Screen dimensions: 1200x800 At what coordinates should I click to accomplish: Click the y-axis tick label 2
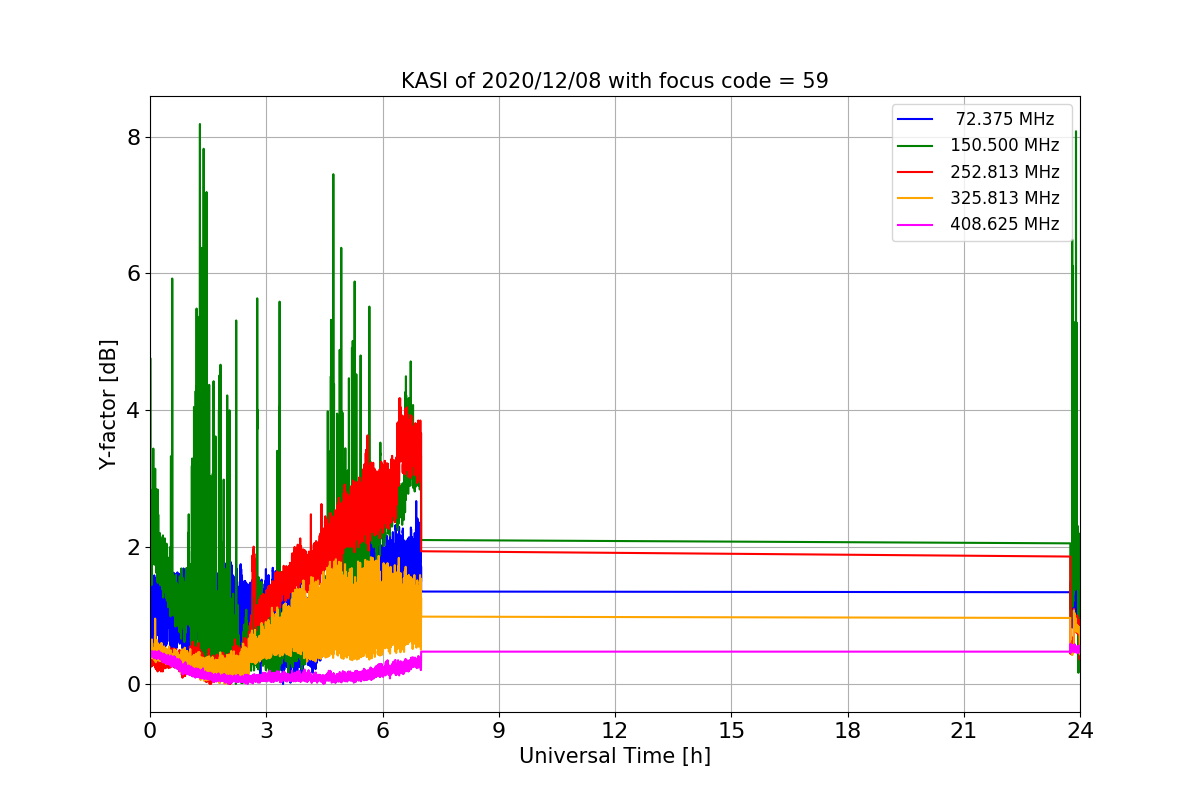point(134,548)
